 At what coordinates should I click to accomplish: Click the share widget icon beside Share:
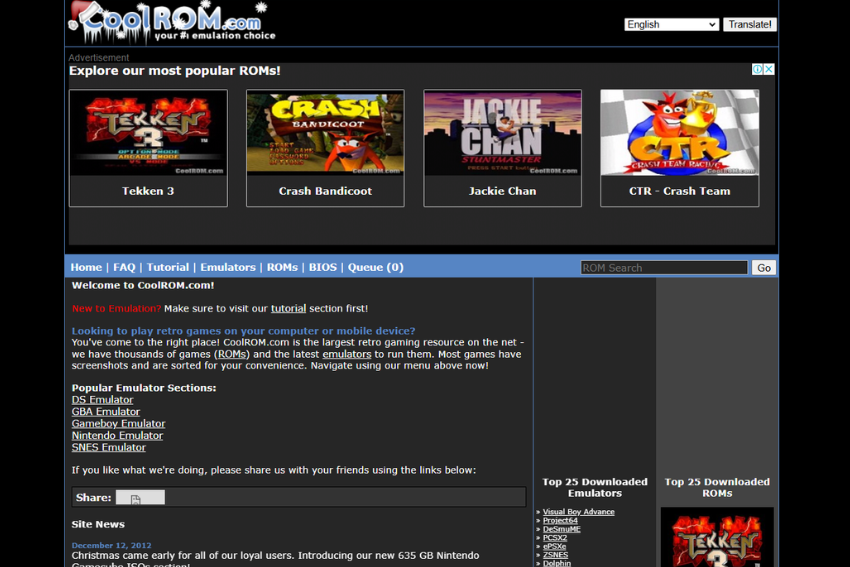tap(140, 498)
